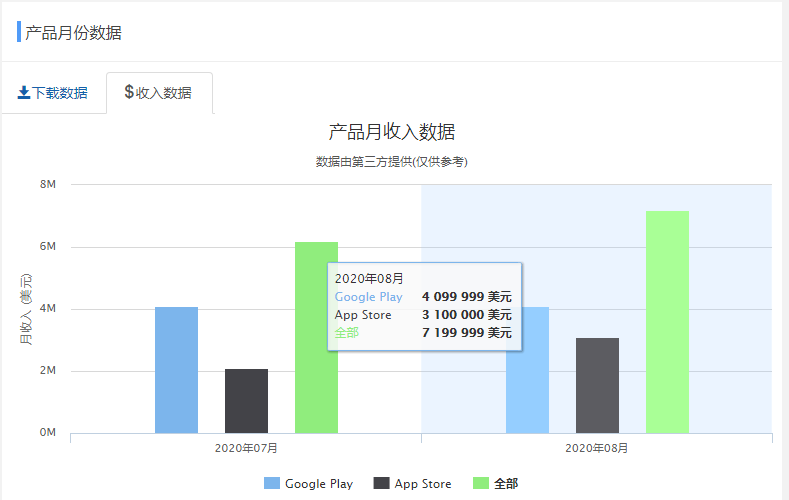Toggle the Google Play series legend label
The image size is (789, 500).
(318, 484)
